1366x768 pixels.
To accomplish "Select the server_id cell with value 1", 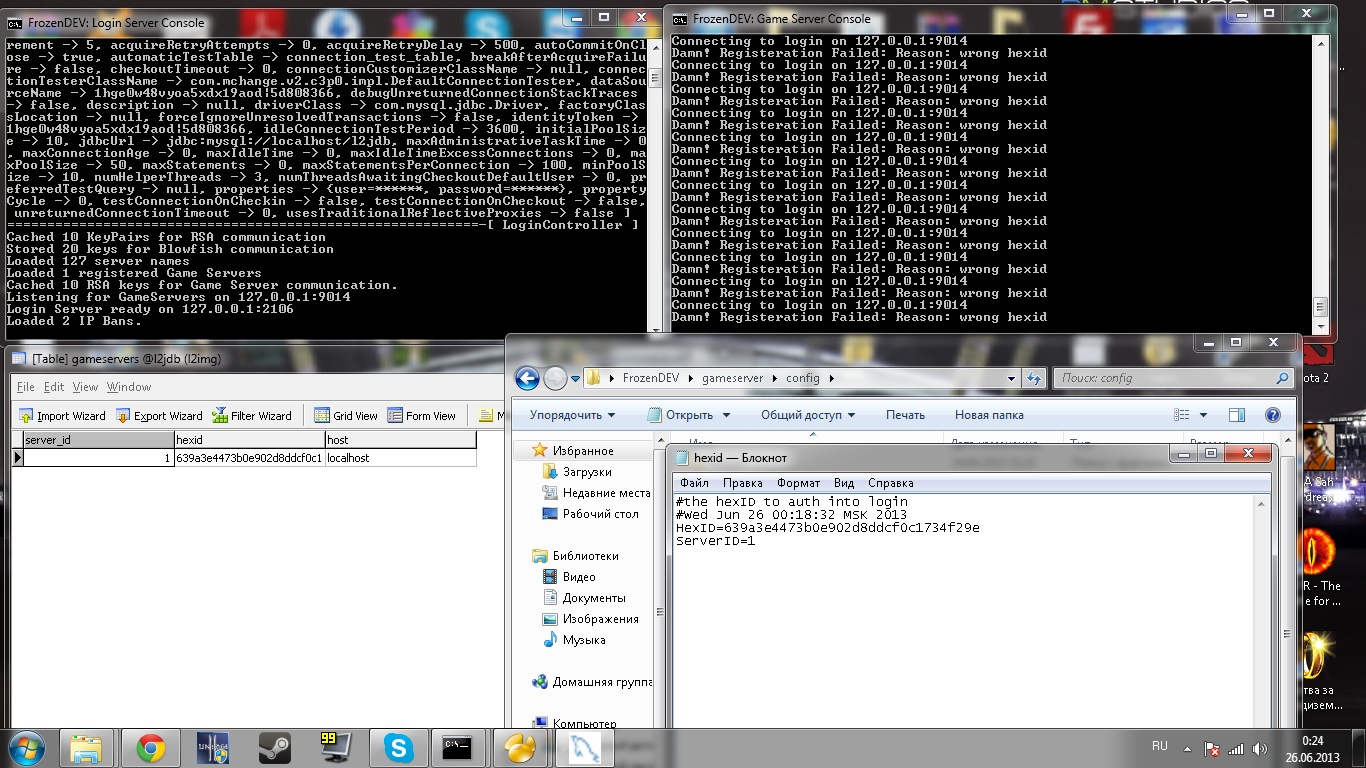I will pyautogui.click(x=98, y=458).
